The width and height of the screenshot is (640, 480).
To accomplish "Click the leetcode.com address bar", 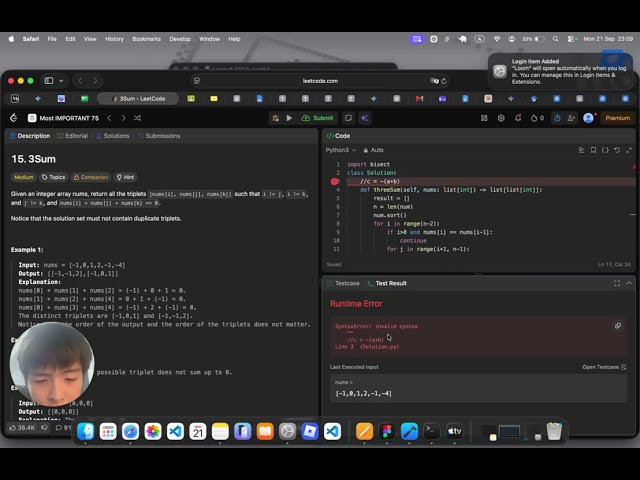I will [320, 81].
